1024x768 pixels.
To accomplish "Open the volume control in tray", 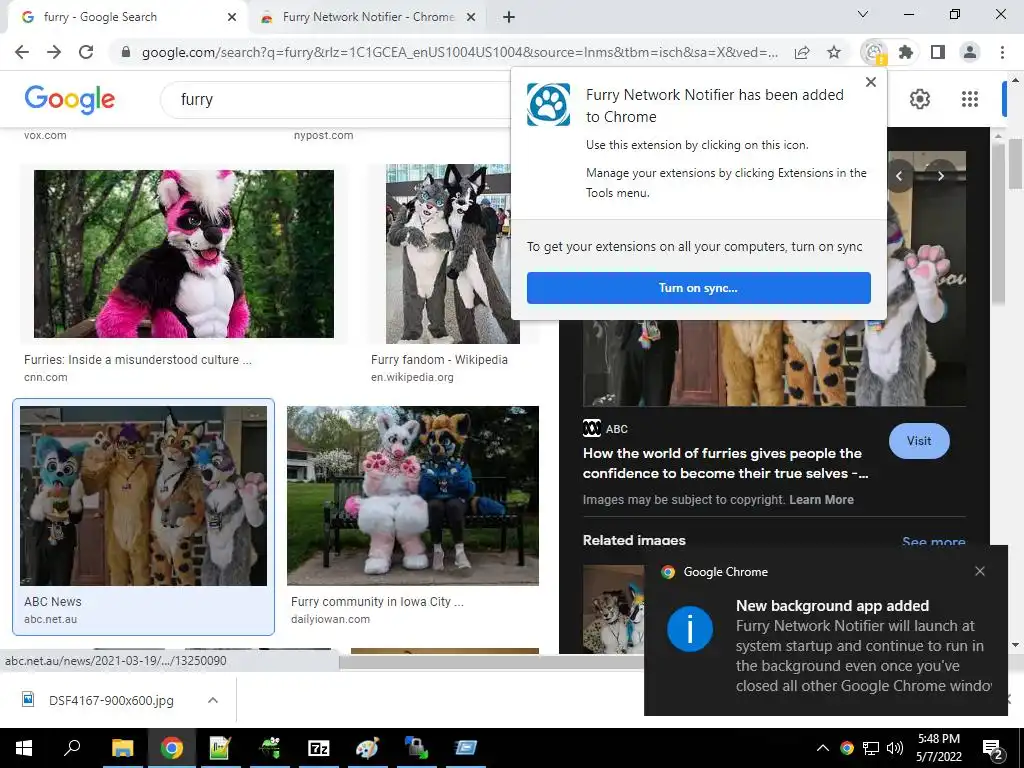I will pos(895,748).
